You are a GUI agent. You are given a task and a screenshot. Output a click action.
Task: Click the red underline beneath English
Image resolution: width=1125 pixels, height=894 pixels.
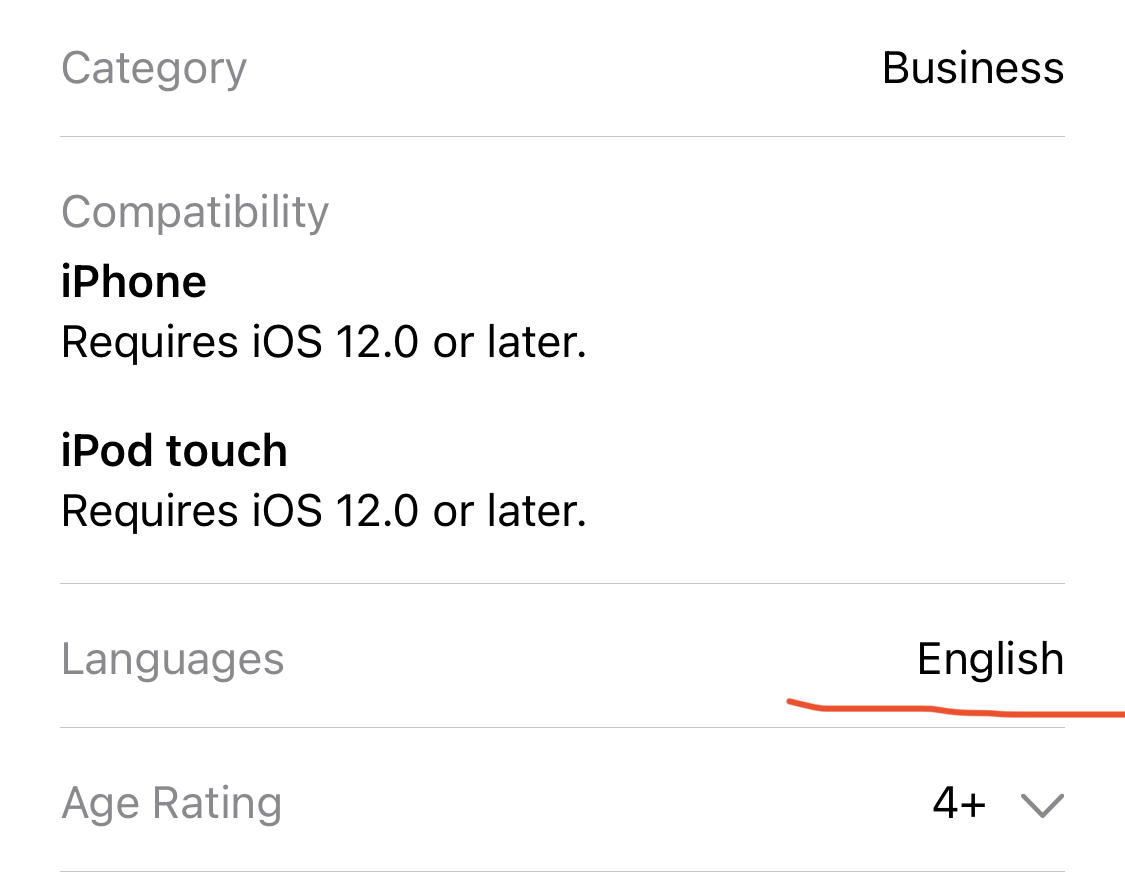[950, 711]
